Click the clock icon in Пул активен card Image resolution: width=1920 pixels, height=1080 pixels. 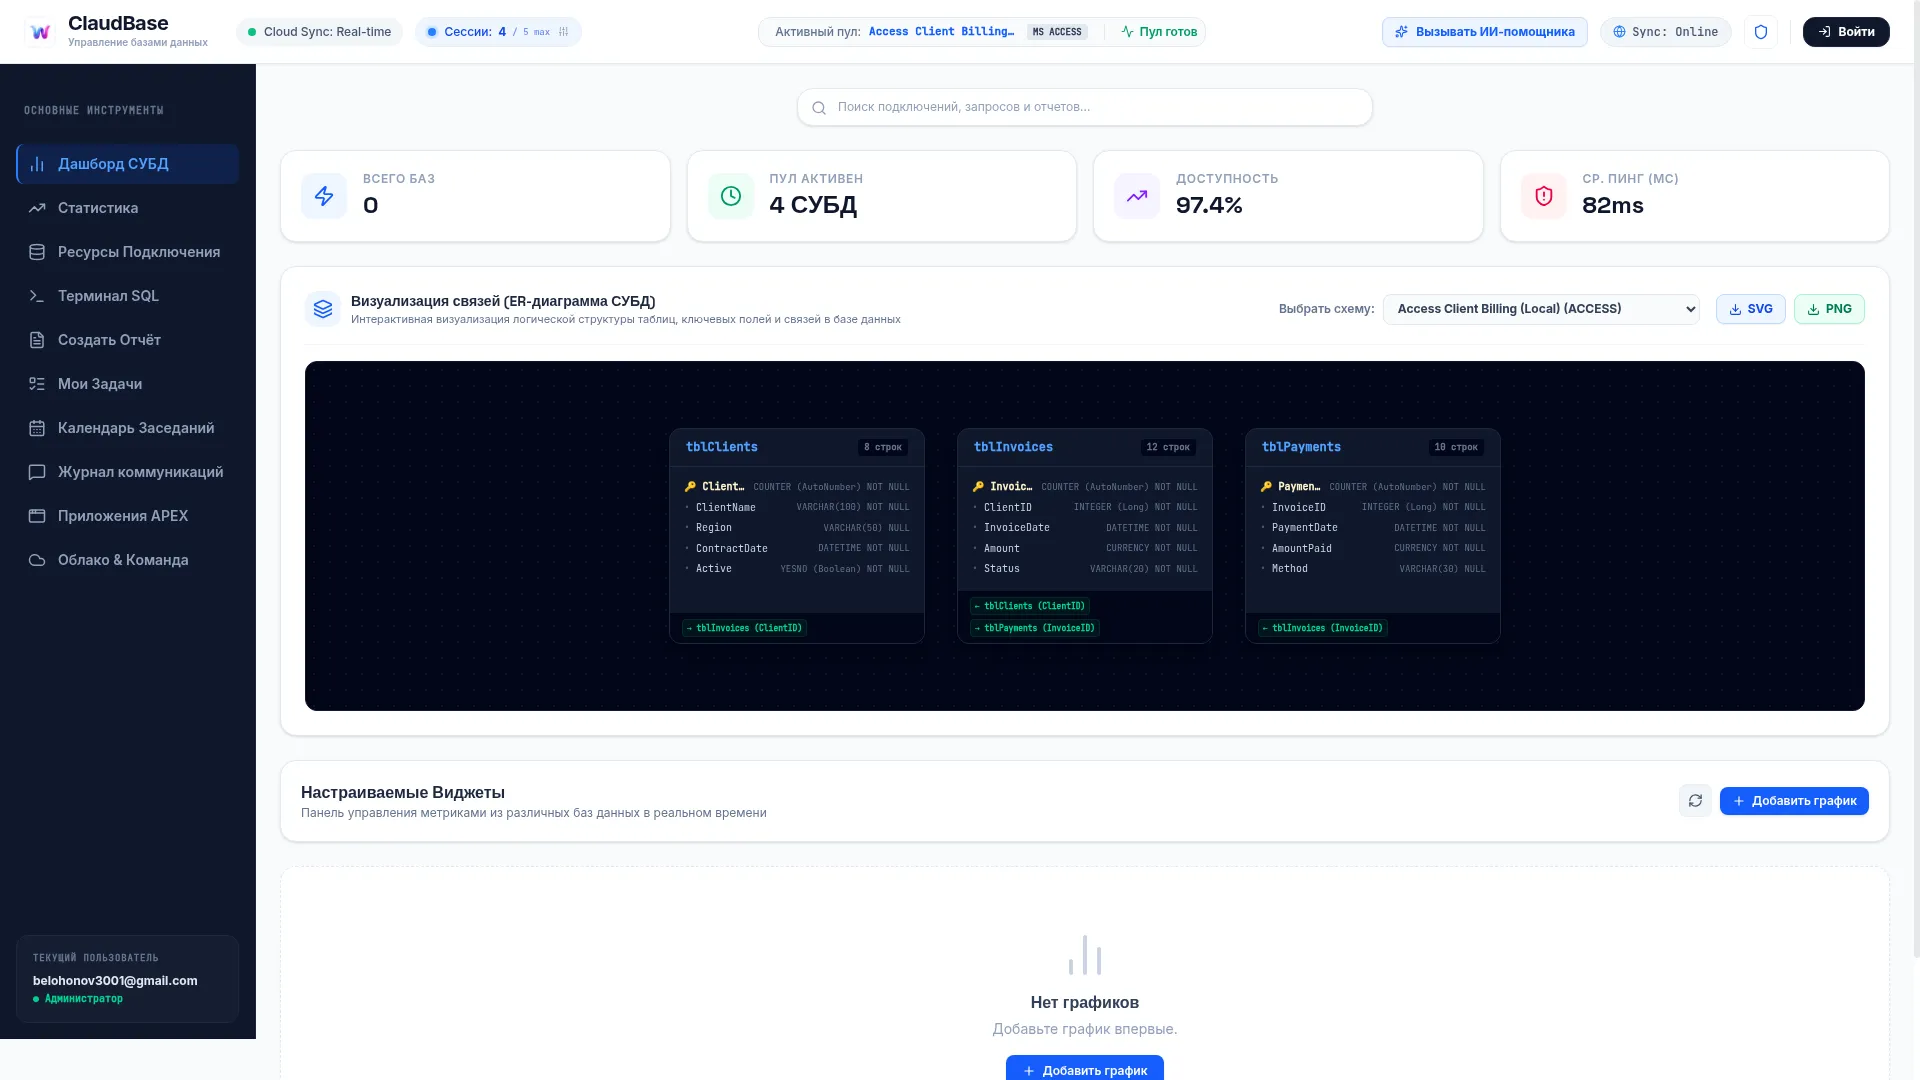pos(731,196)
